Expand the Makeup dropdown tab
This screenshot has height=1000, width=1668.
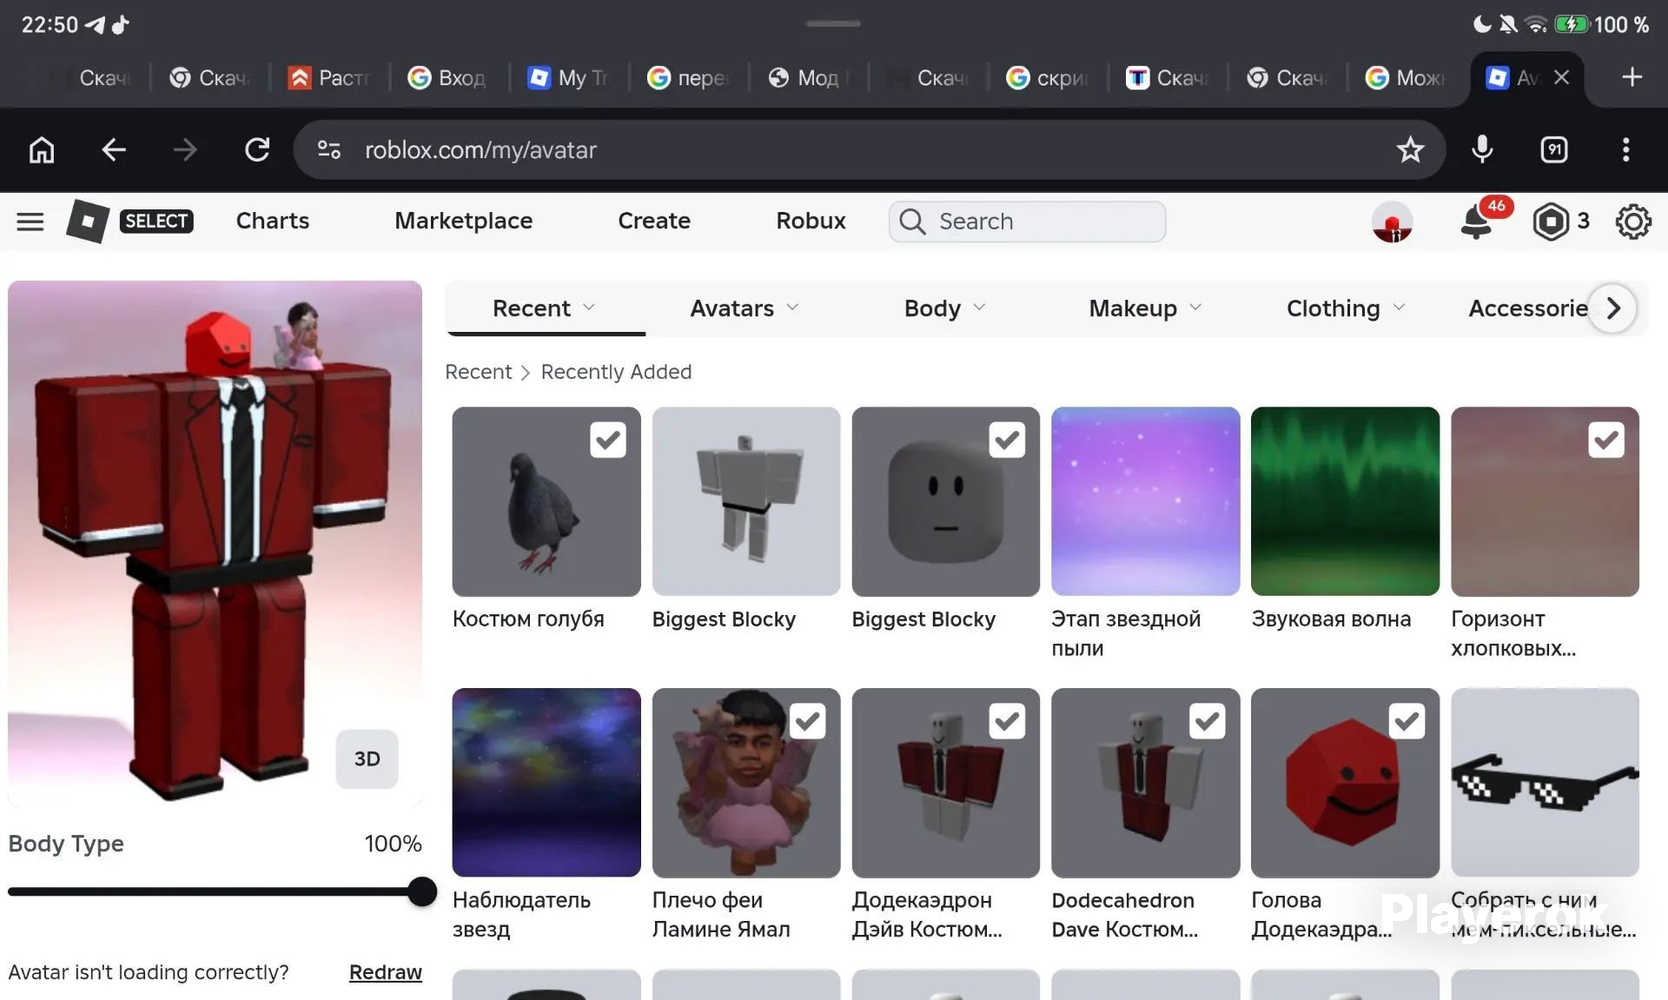[x=1145, y=308]
